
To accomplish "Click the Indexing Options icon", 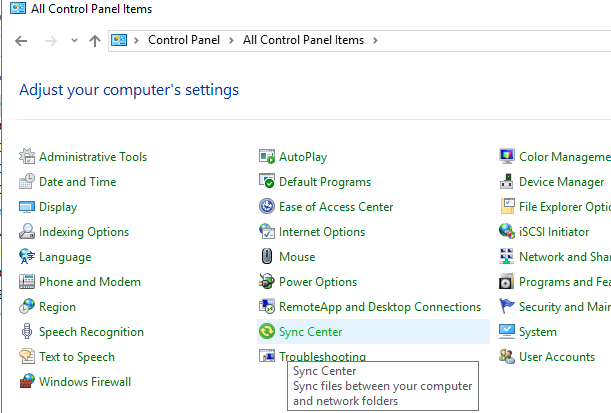I will 27,231.
